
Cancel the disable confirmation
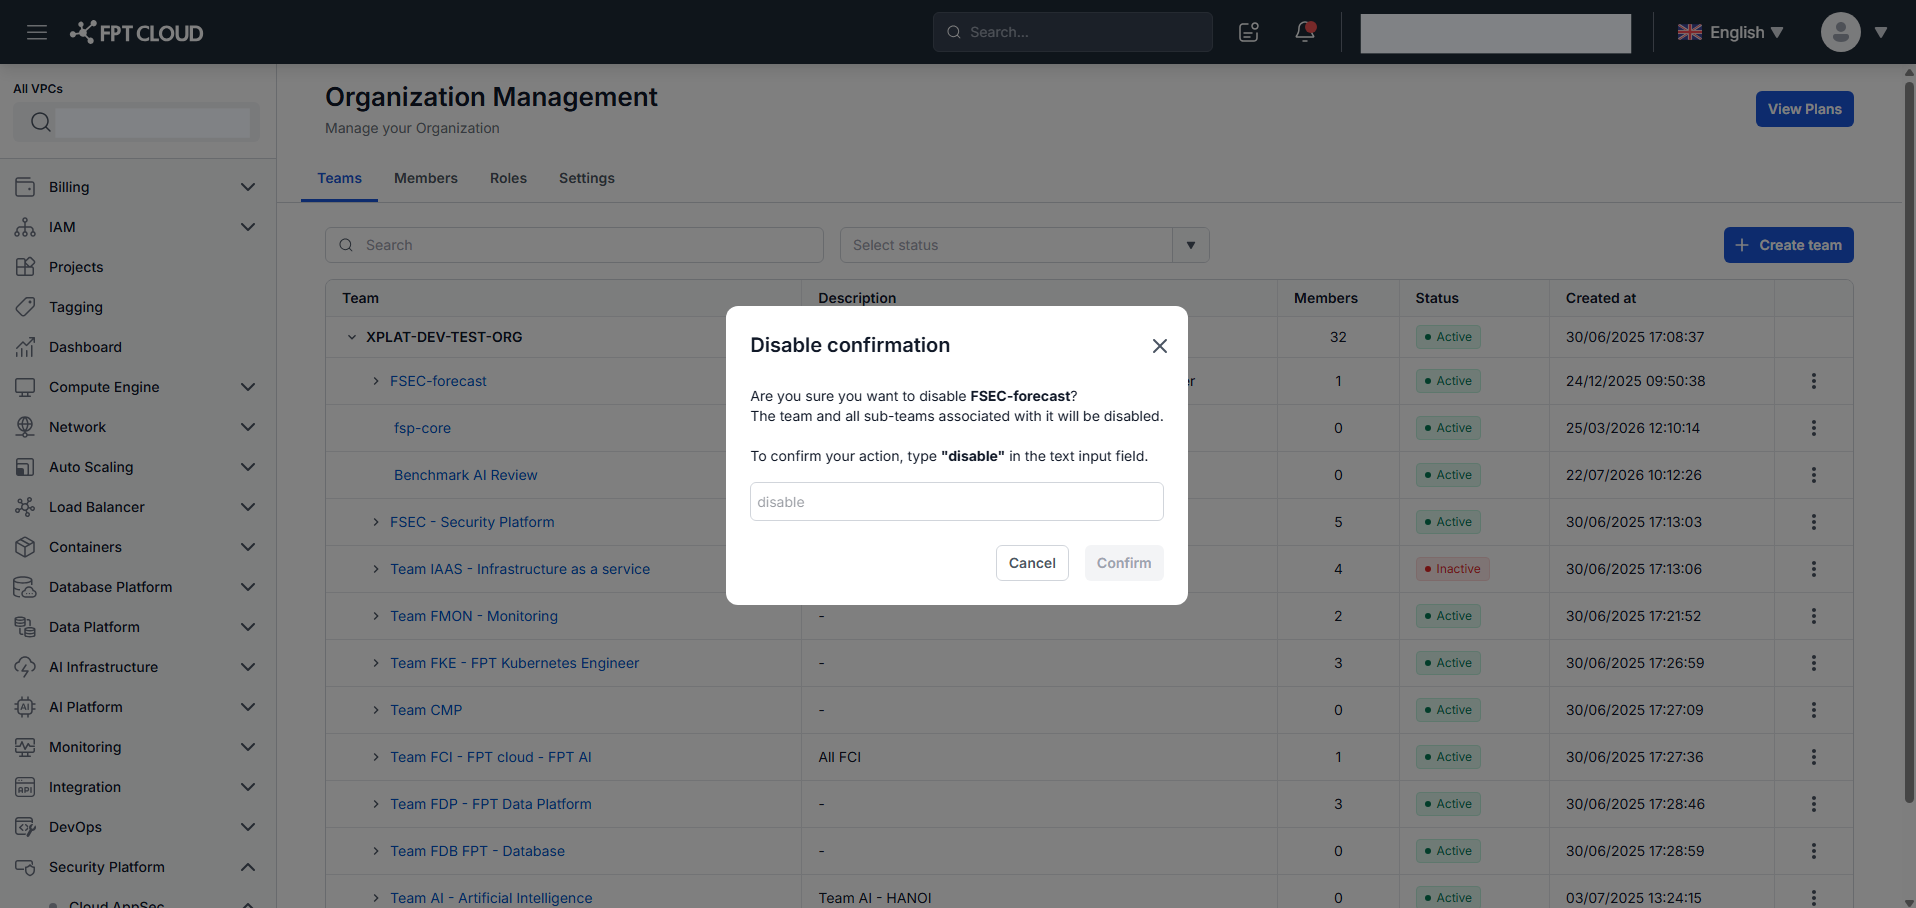coord(1032,563)
